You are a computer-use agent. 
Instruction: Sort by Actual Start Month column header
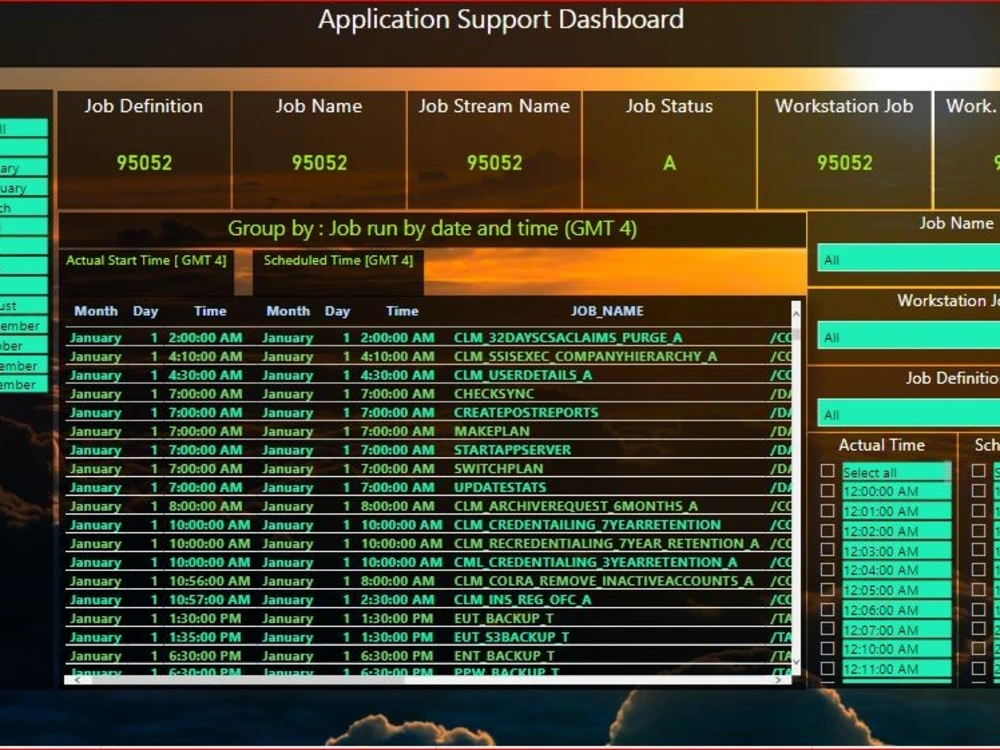click(96, 311)
